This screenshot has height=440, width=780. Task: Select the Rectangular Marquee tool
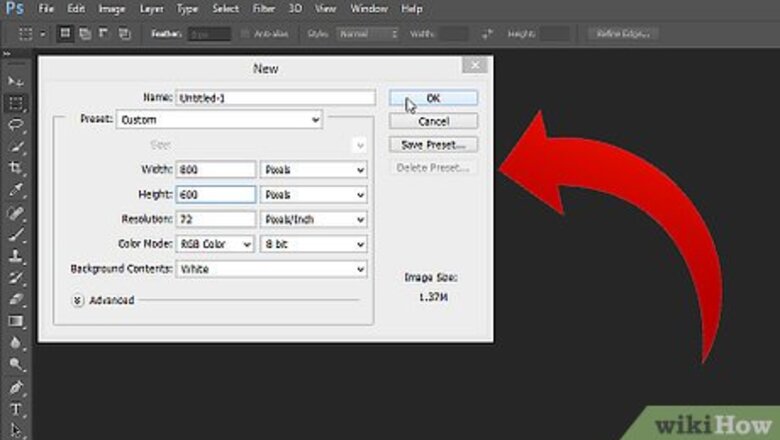point(15,103)
